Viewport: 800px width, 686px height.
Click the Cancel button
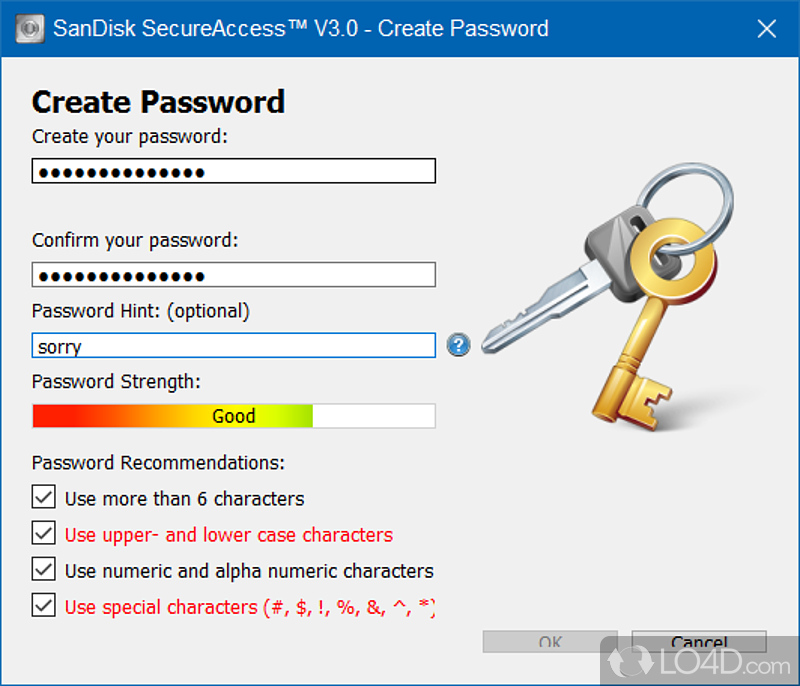click(x=699, y=641)
